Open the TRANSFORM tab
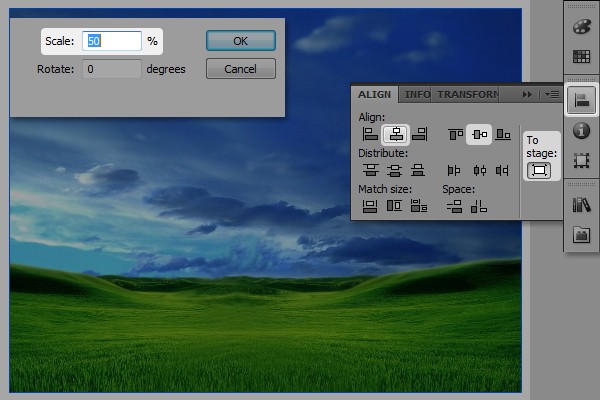Image resolution: width=600 pixels, height=400 pixels. pyautogui.click(x=466, y=95)
